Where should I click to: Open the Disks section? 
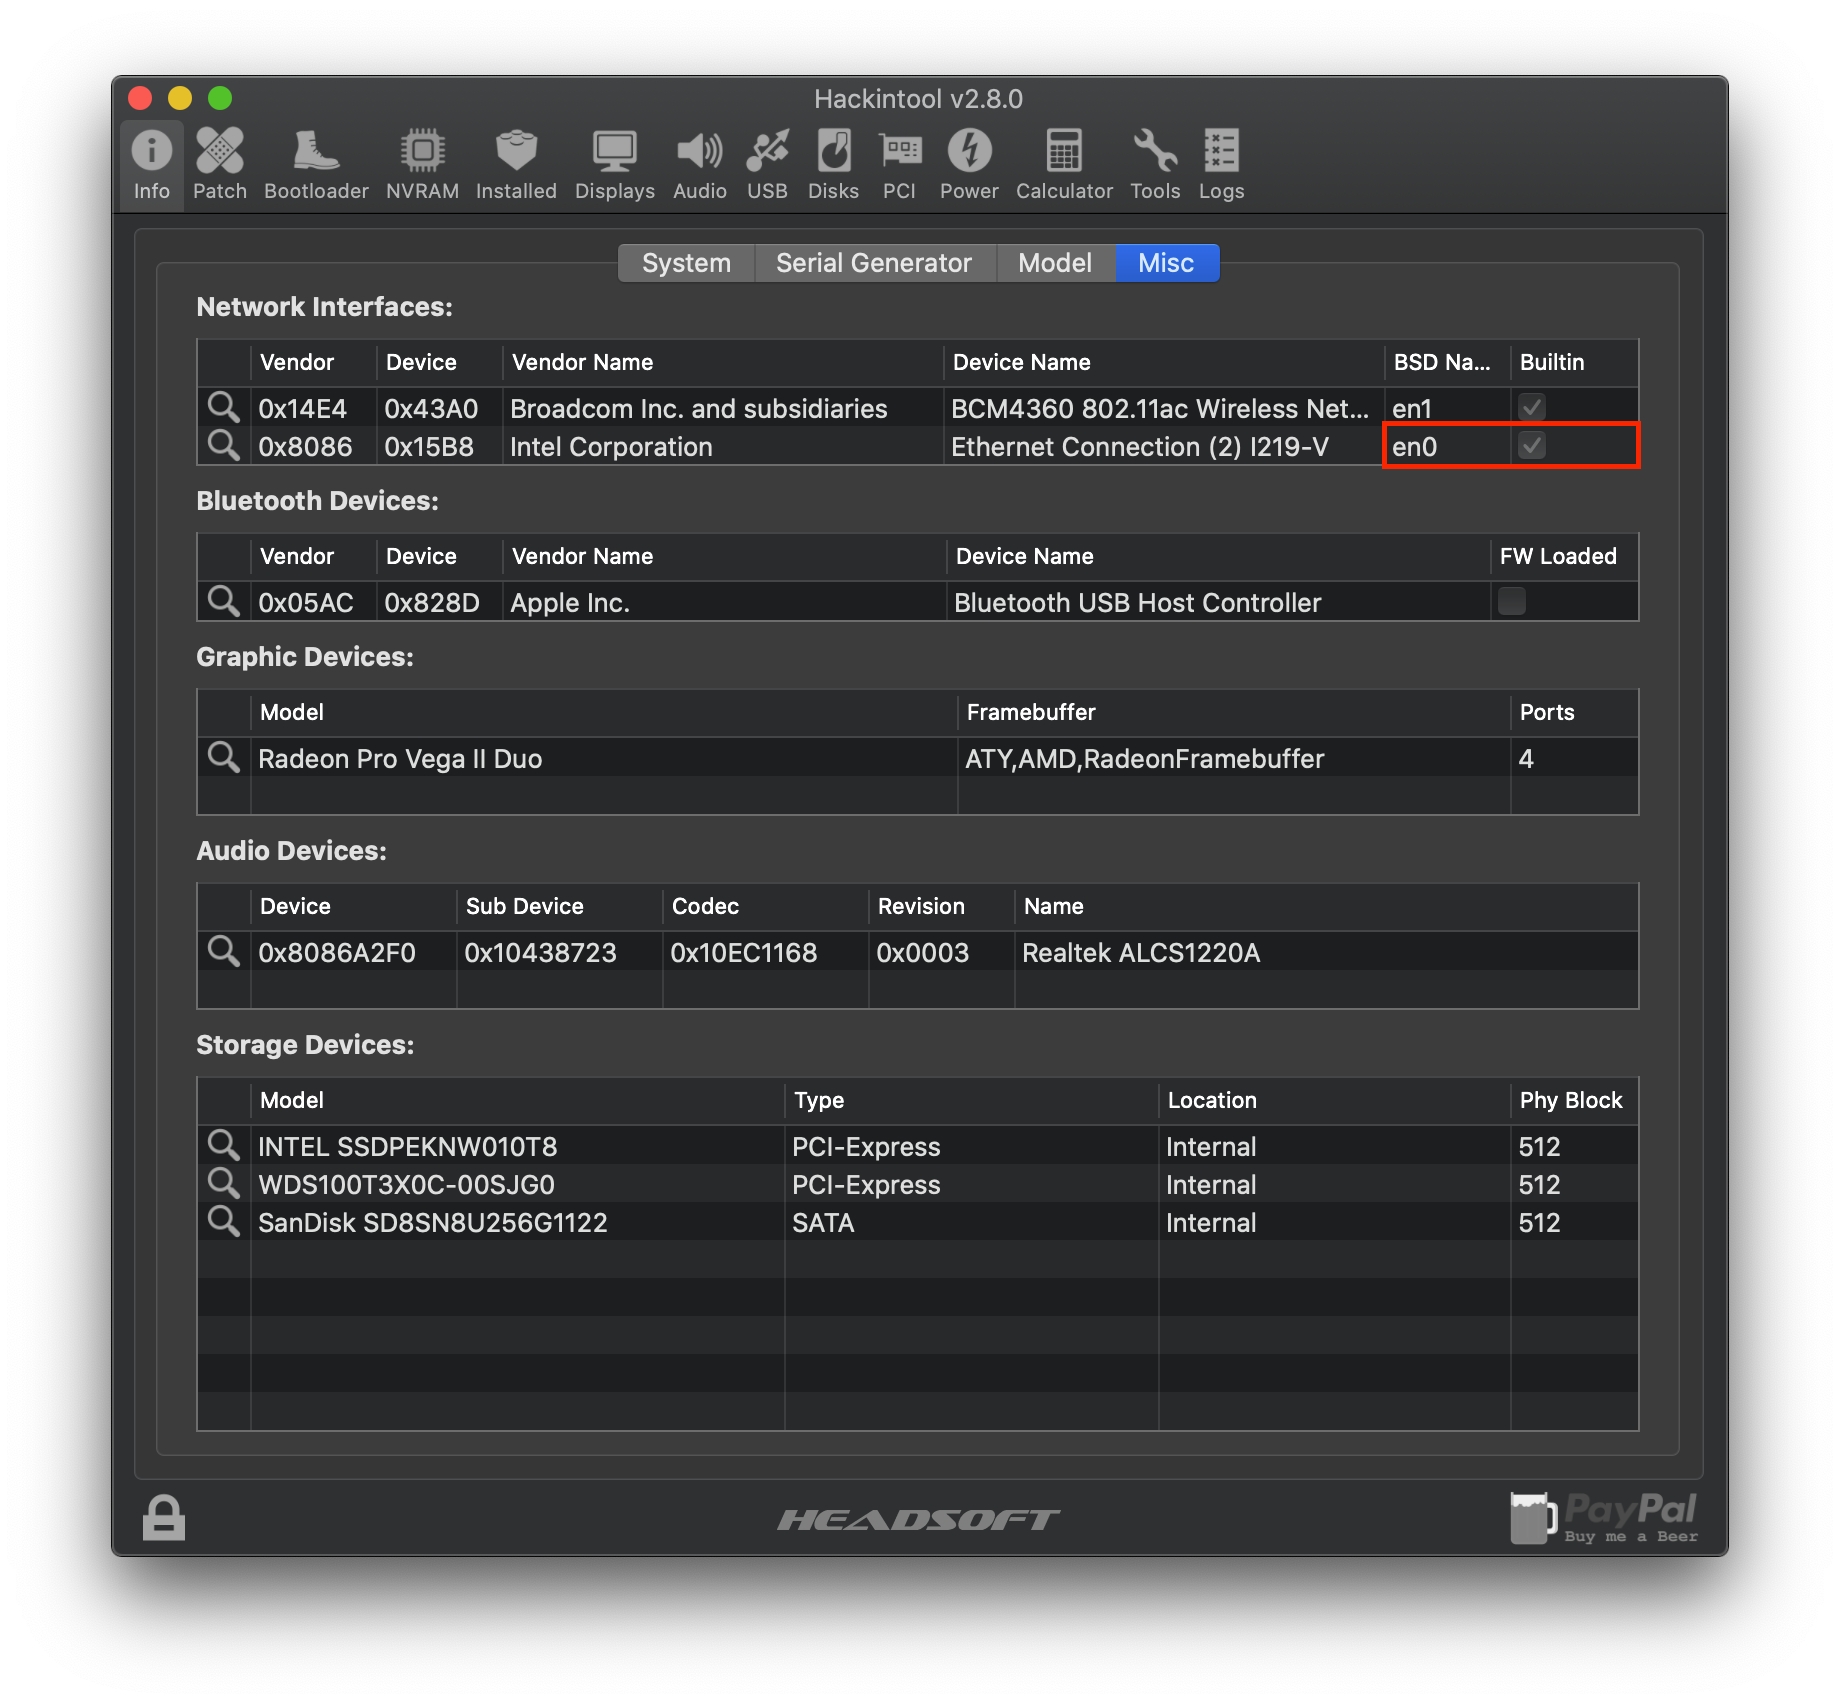click(833, 165)
